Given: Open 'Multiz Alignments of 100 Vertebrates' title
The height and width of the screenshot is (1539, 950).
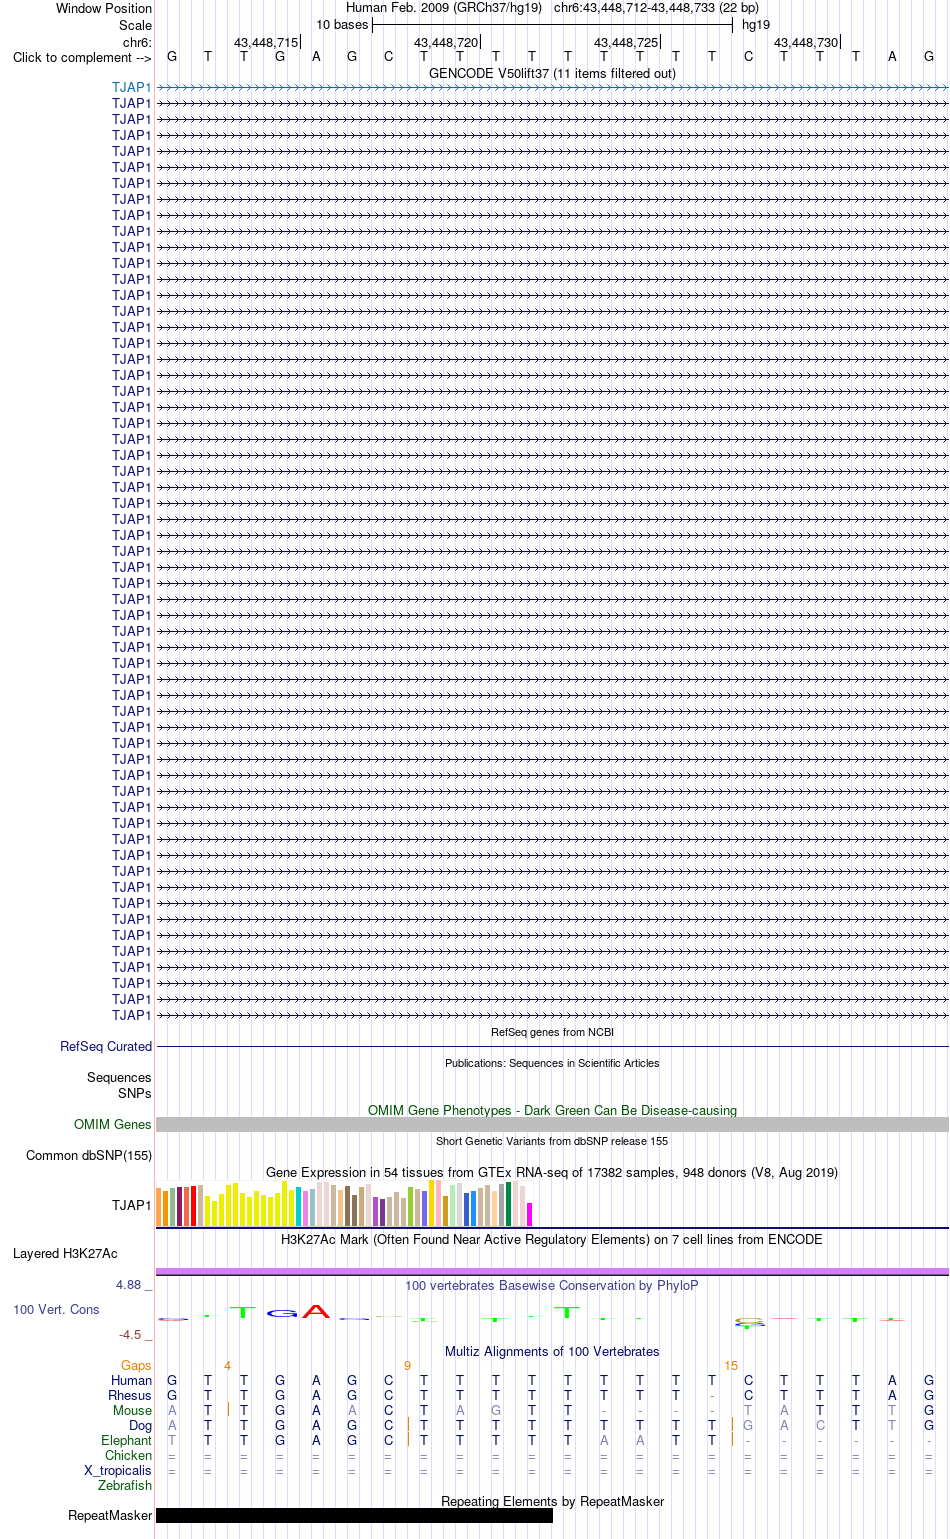Looking at the screenshot, I should (x=552, y=1352).
